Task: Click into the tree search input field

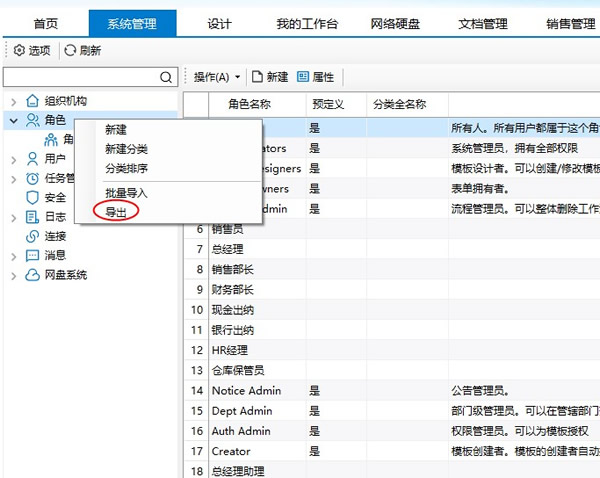Action: (80, 77)
